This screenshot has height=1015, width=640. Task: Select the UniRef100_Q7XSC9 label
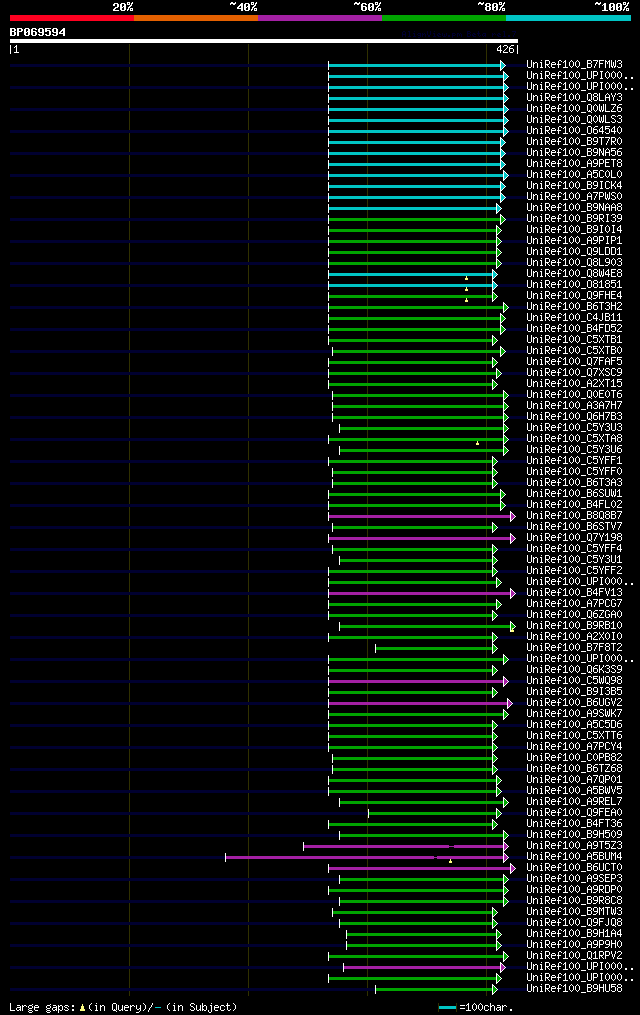(574, 373)
